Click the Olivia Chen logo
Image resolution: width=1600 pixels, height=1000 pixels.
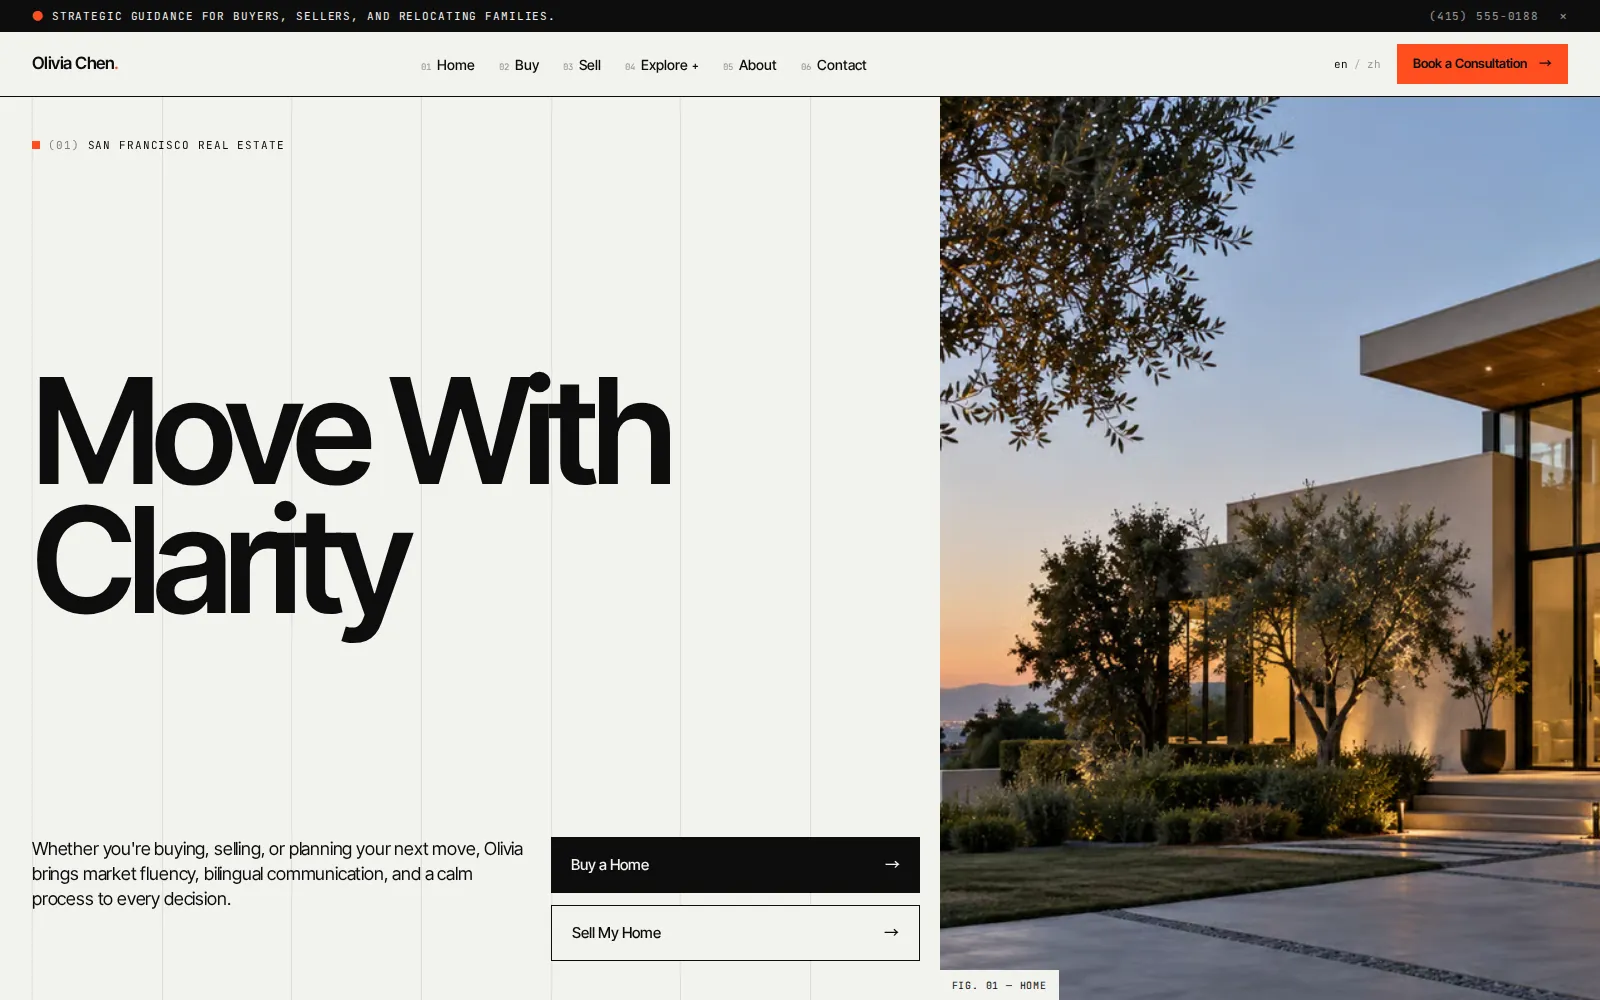(75, 63)
